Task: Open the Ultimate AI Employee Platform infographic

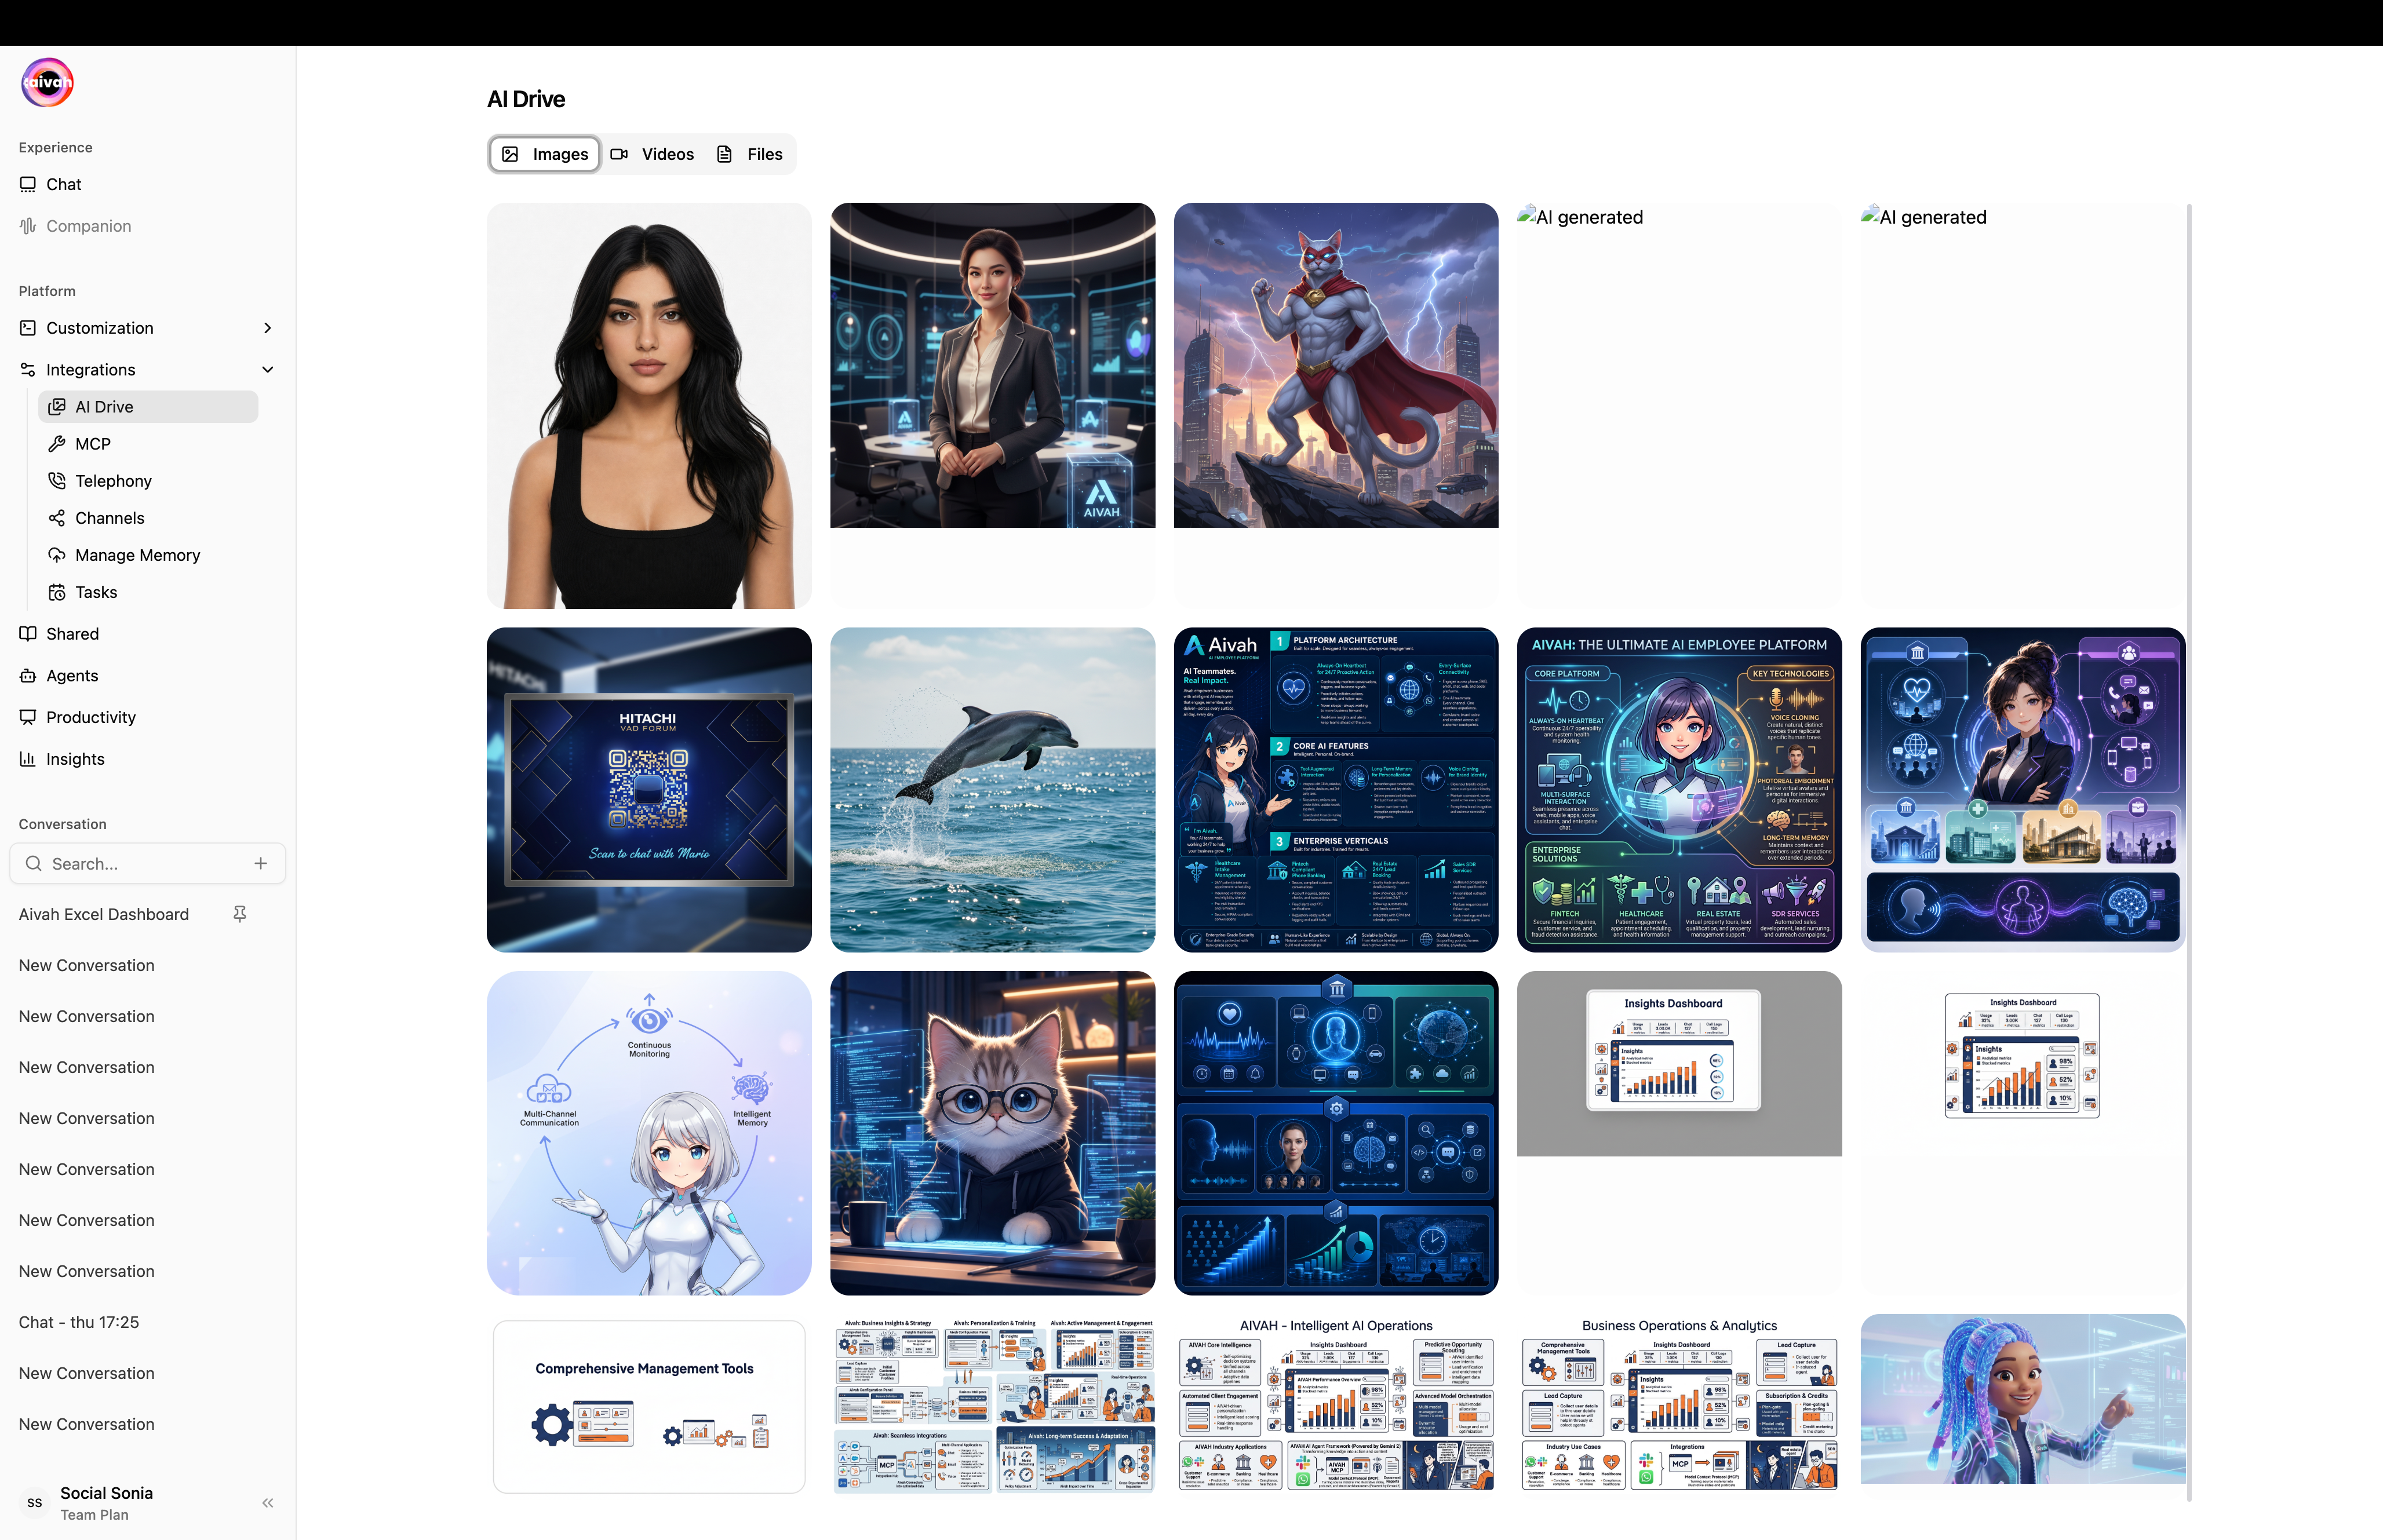Action: pos(1679,790)
